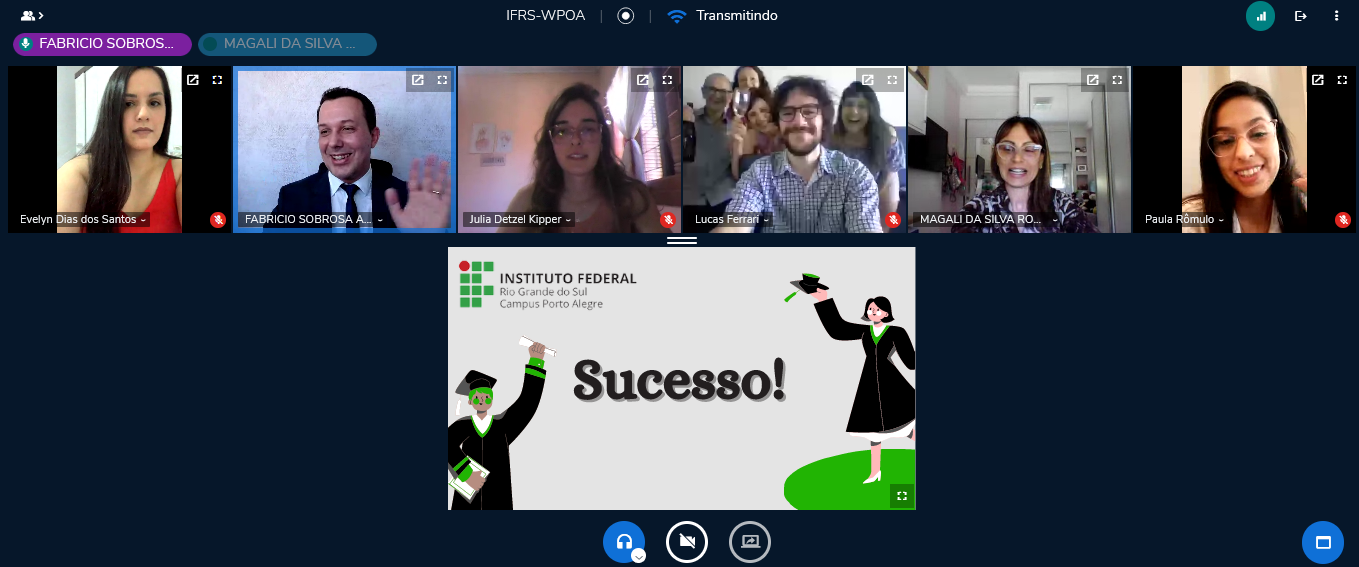Pop out Paula Rômulo's video

pos(1318,80)
